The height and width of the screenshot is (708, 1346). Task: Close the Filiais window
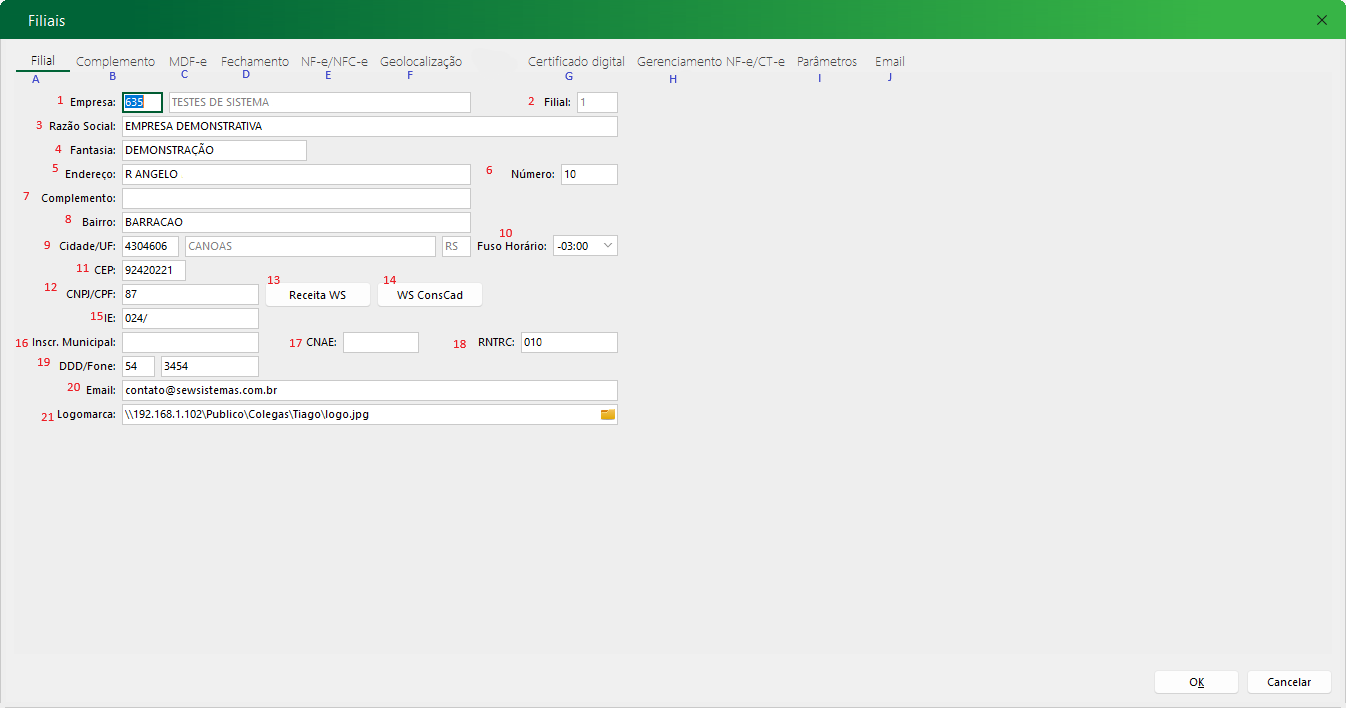1322,20
